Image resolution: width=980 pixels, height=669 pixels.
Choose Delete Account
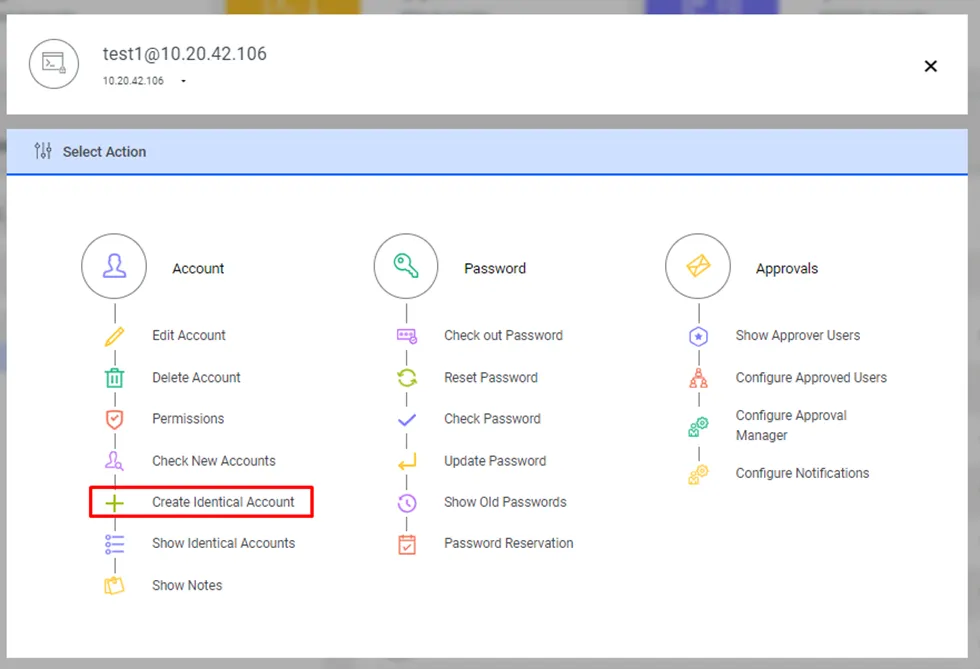[x=196, y=378]
